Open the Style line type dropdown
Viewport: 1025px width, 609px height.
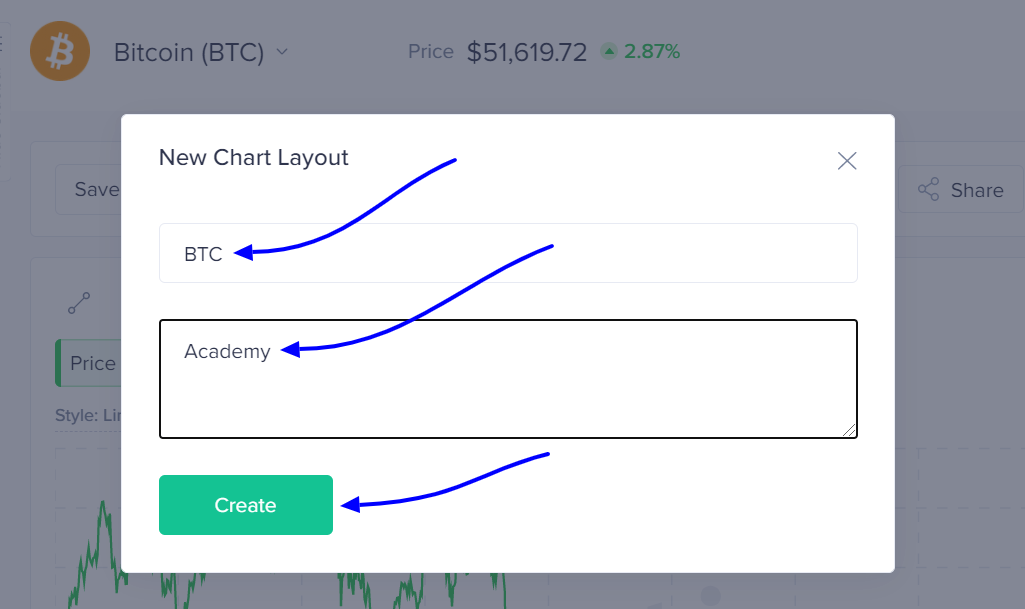(88, 416)
